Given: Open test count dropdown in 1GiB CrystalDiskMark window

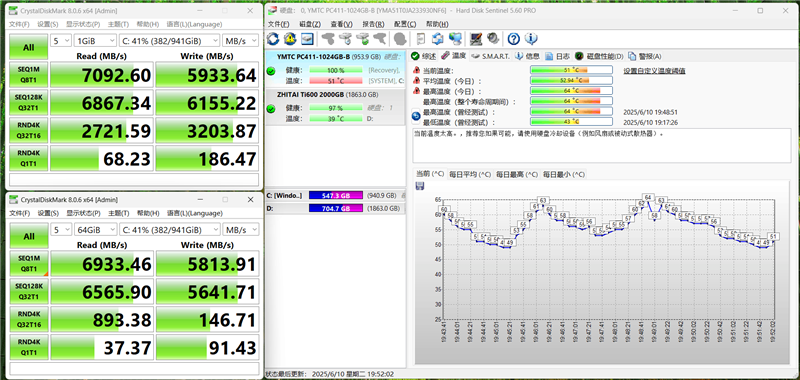Looking at the screenshot, I should tap(61, 41).
